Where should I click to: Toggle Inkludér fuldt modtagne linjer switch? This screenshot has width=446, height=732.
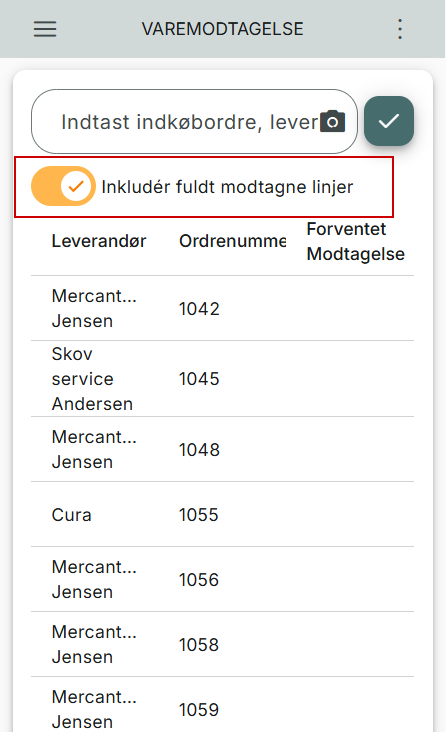click(64, 186)
